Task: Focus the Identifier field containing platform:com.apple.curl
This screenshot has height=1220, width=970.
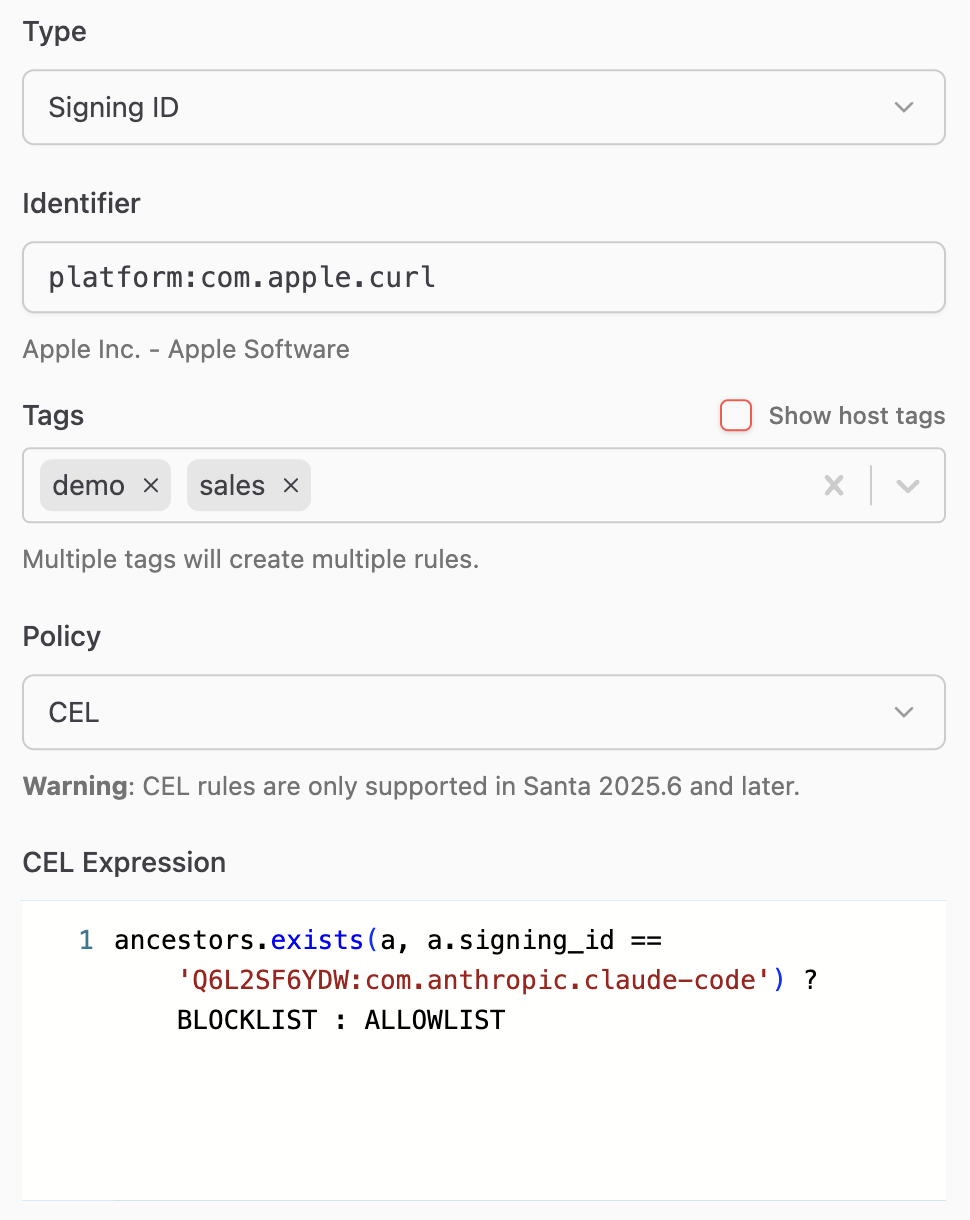Action: tap(484, 277)
